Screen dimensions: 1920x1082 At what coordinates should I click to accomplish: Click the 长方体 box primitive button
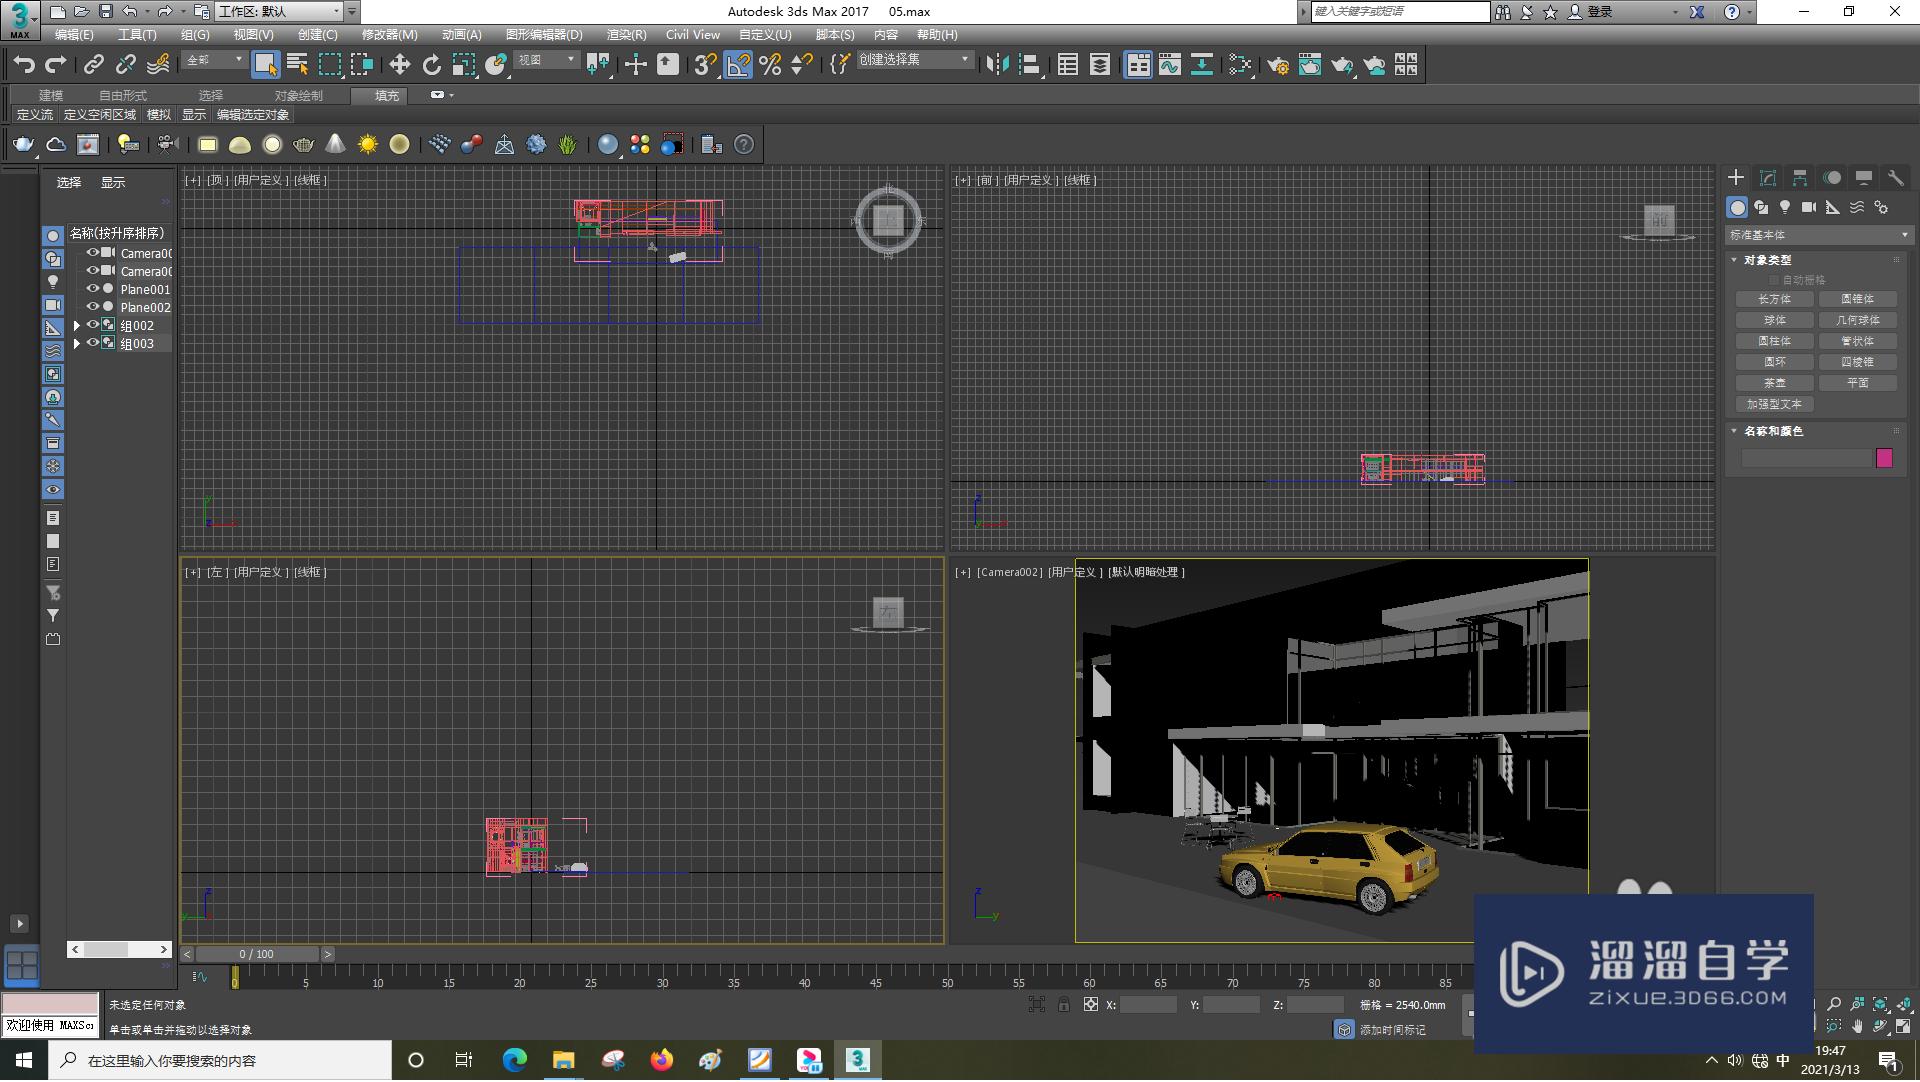(1774, 299)
